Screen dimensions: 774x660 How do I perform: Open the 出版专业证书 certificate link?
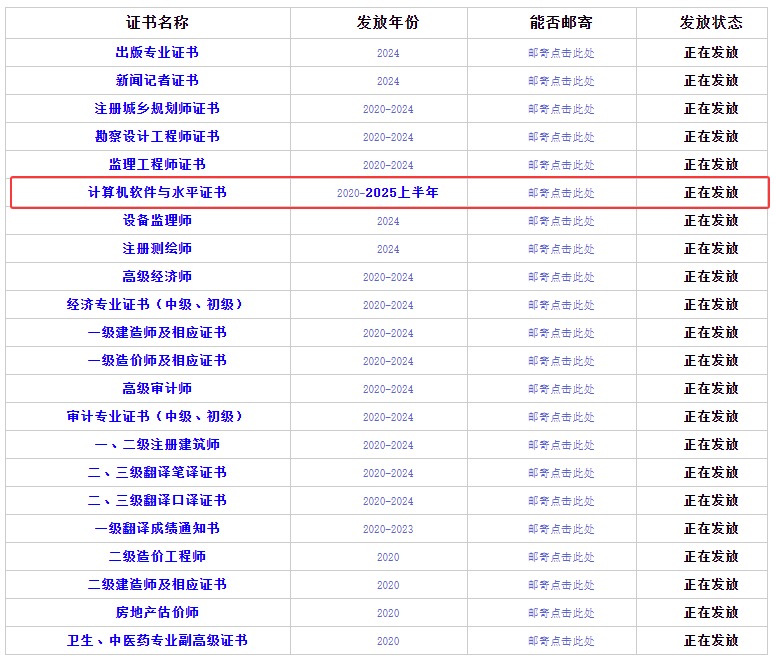pos(157,52)
